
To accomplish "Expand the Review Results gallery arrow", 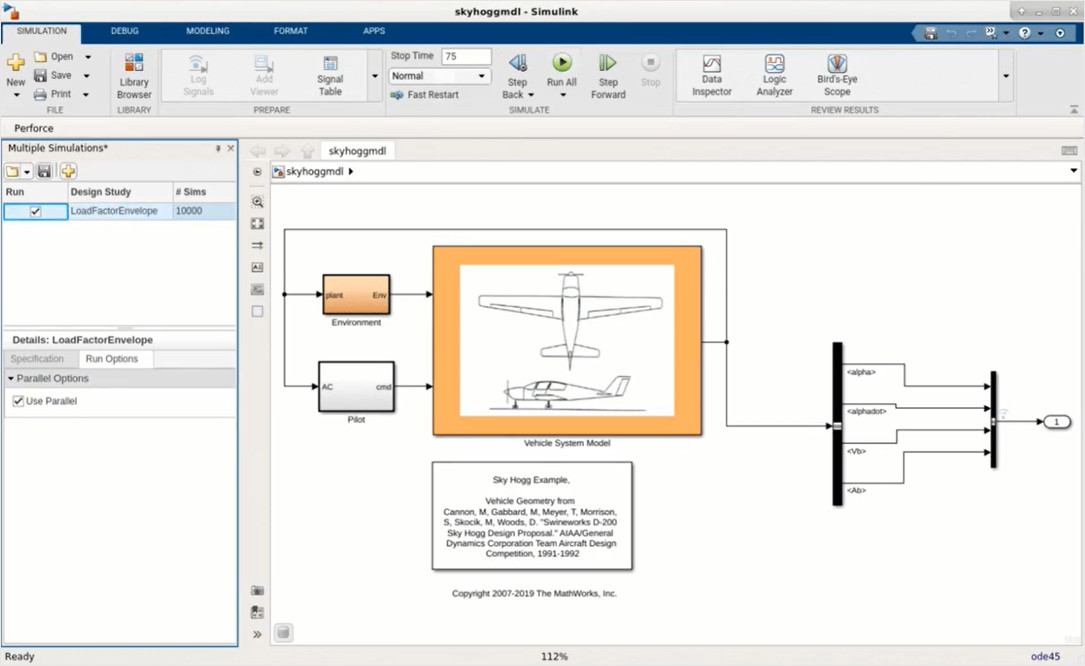I will tap(1006, 76).
